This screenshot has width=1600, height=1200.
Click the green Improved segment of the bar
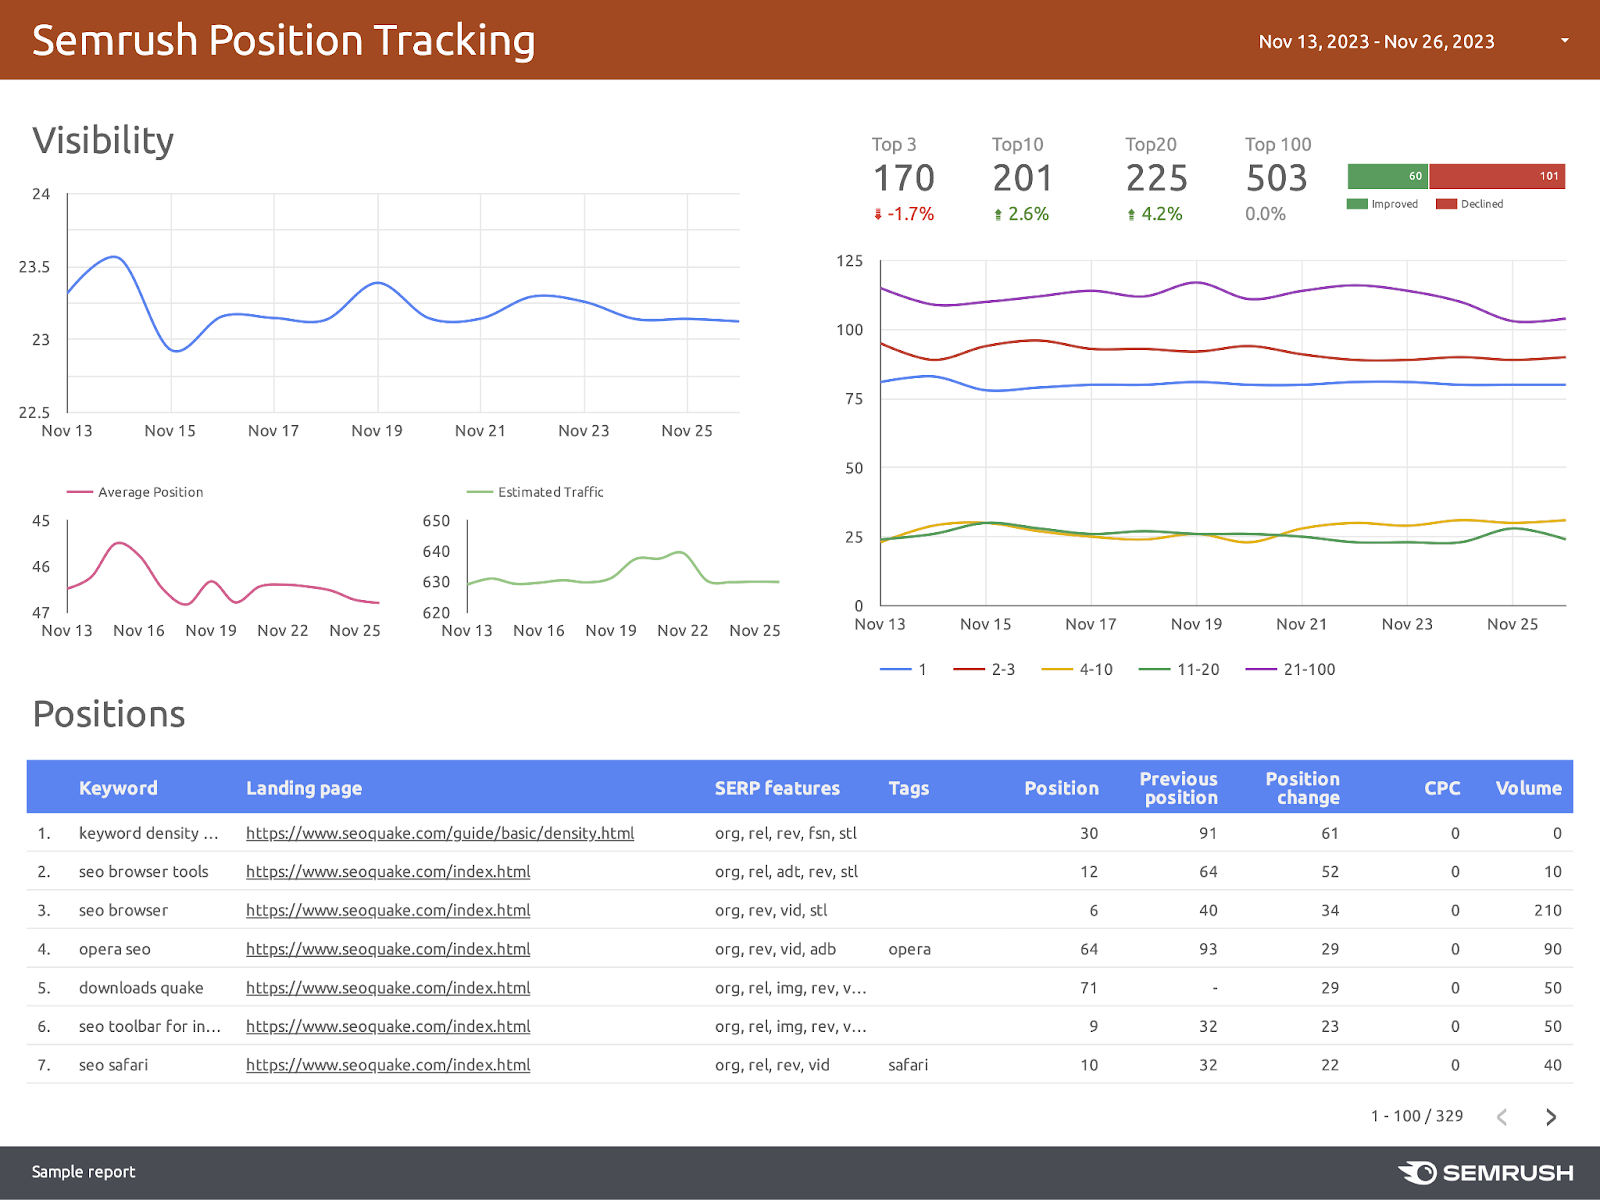click(1388, 175)
